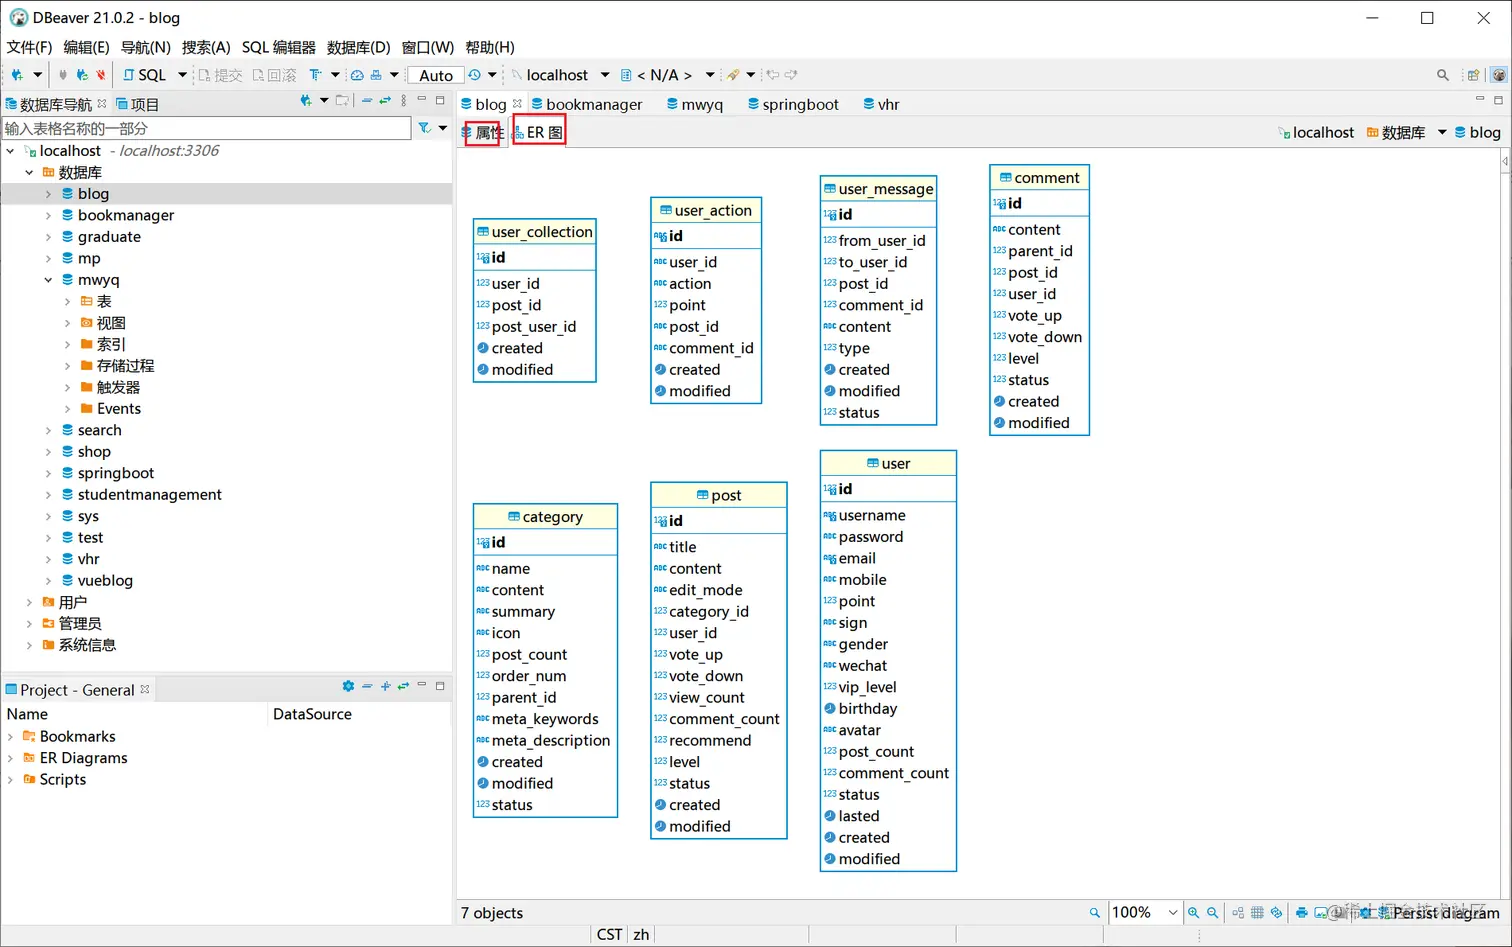This screenshot has width=1512, height=947.
Task: Zoom in on the ER diagram
Action: [x=1193, y=913]
